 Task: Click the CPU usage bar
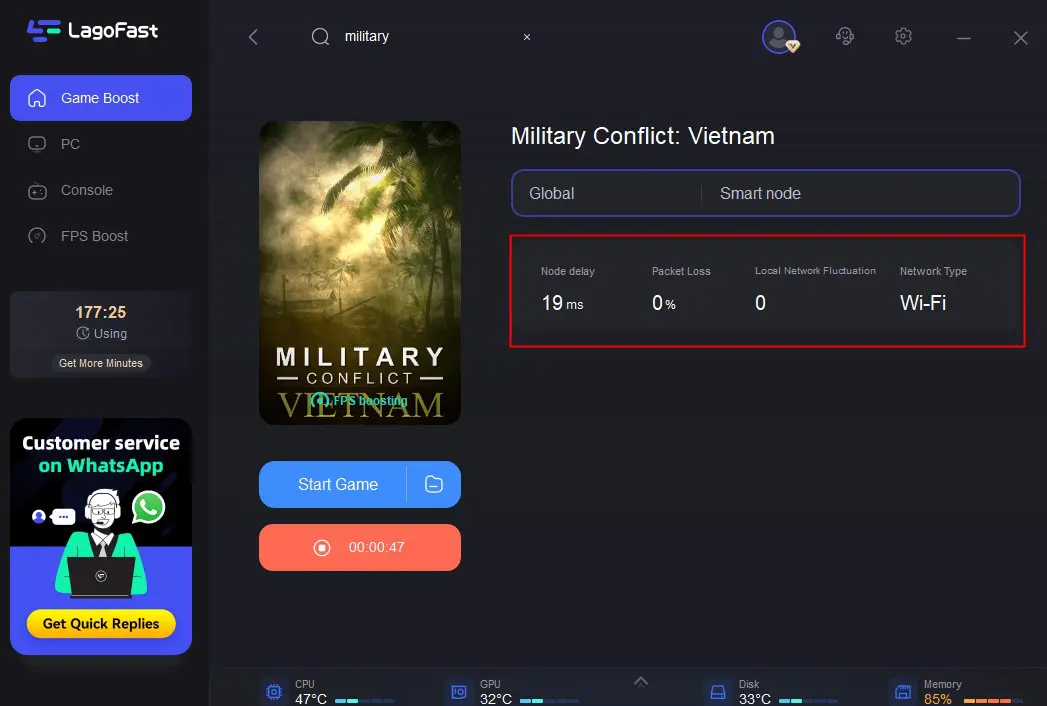coord(364,701)
